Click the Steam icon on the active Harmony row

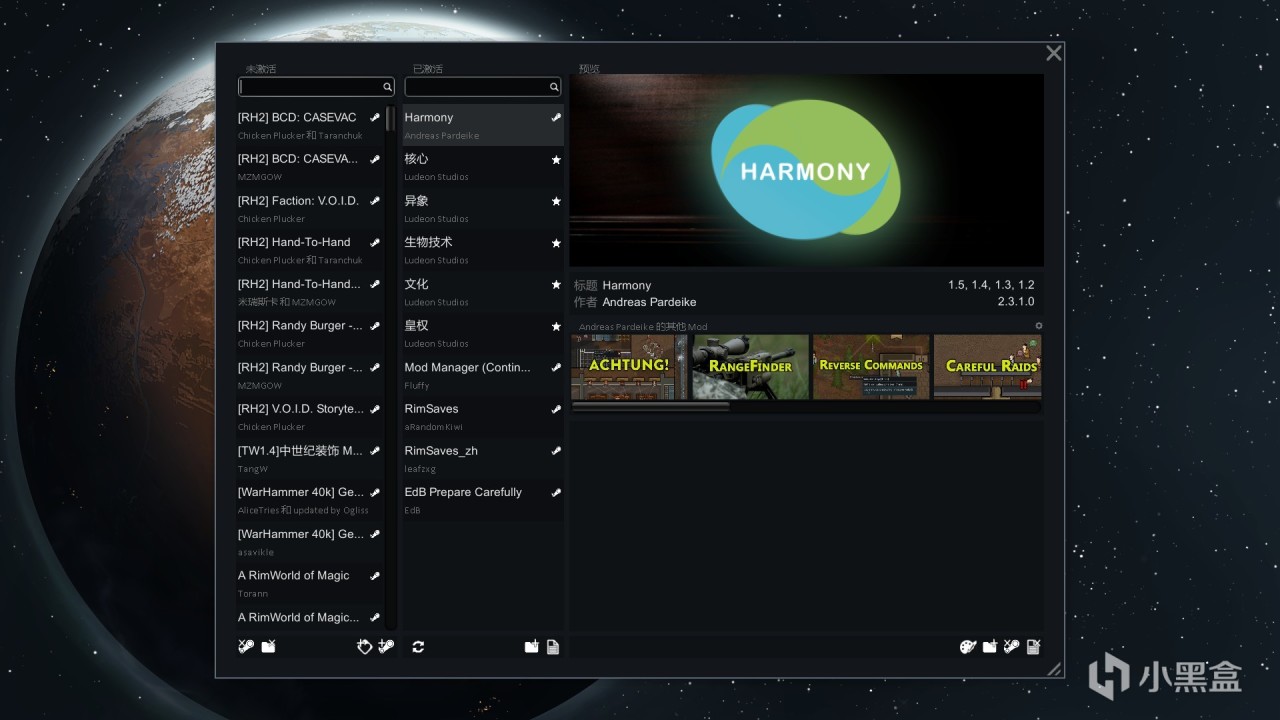point(556,118)
